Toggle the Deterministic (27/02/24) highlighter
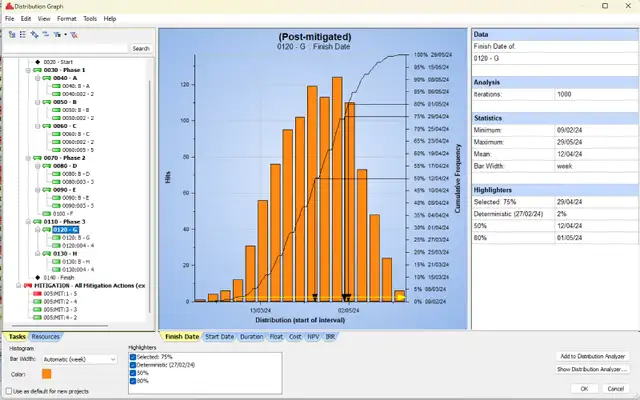This screenshot has height=400, width=640. (133, 364)
